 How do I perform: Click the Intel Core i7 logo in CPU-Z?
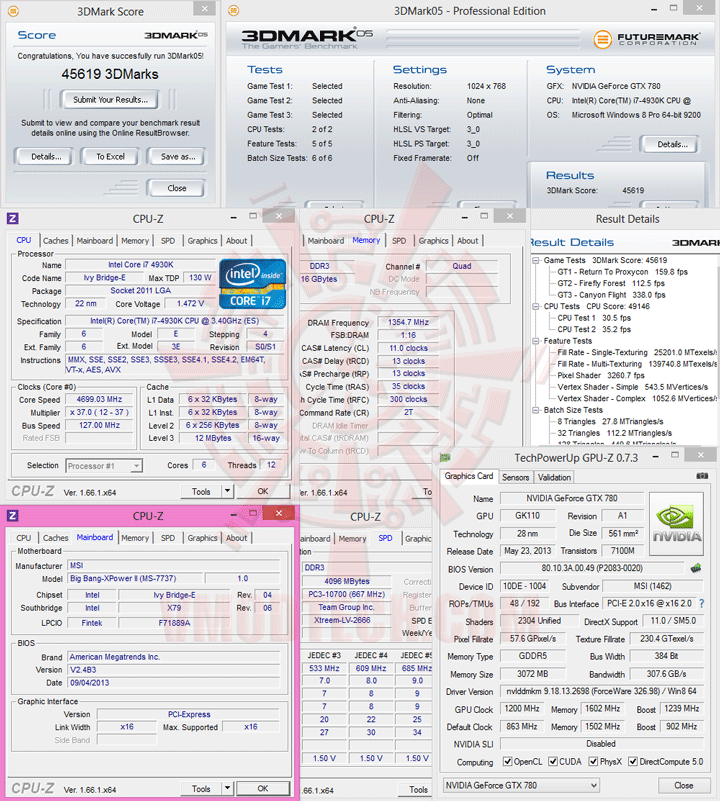tap(252, 284)
